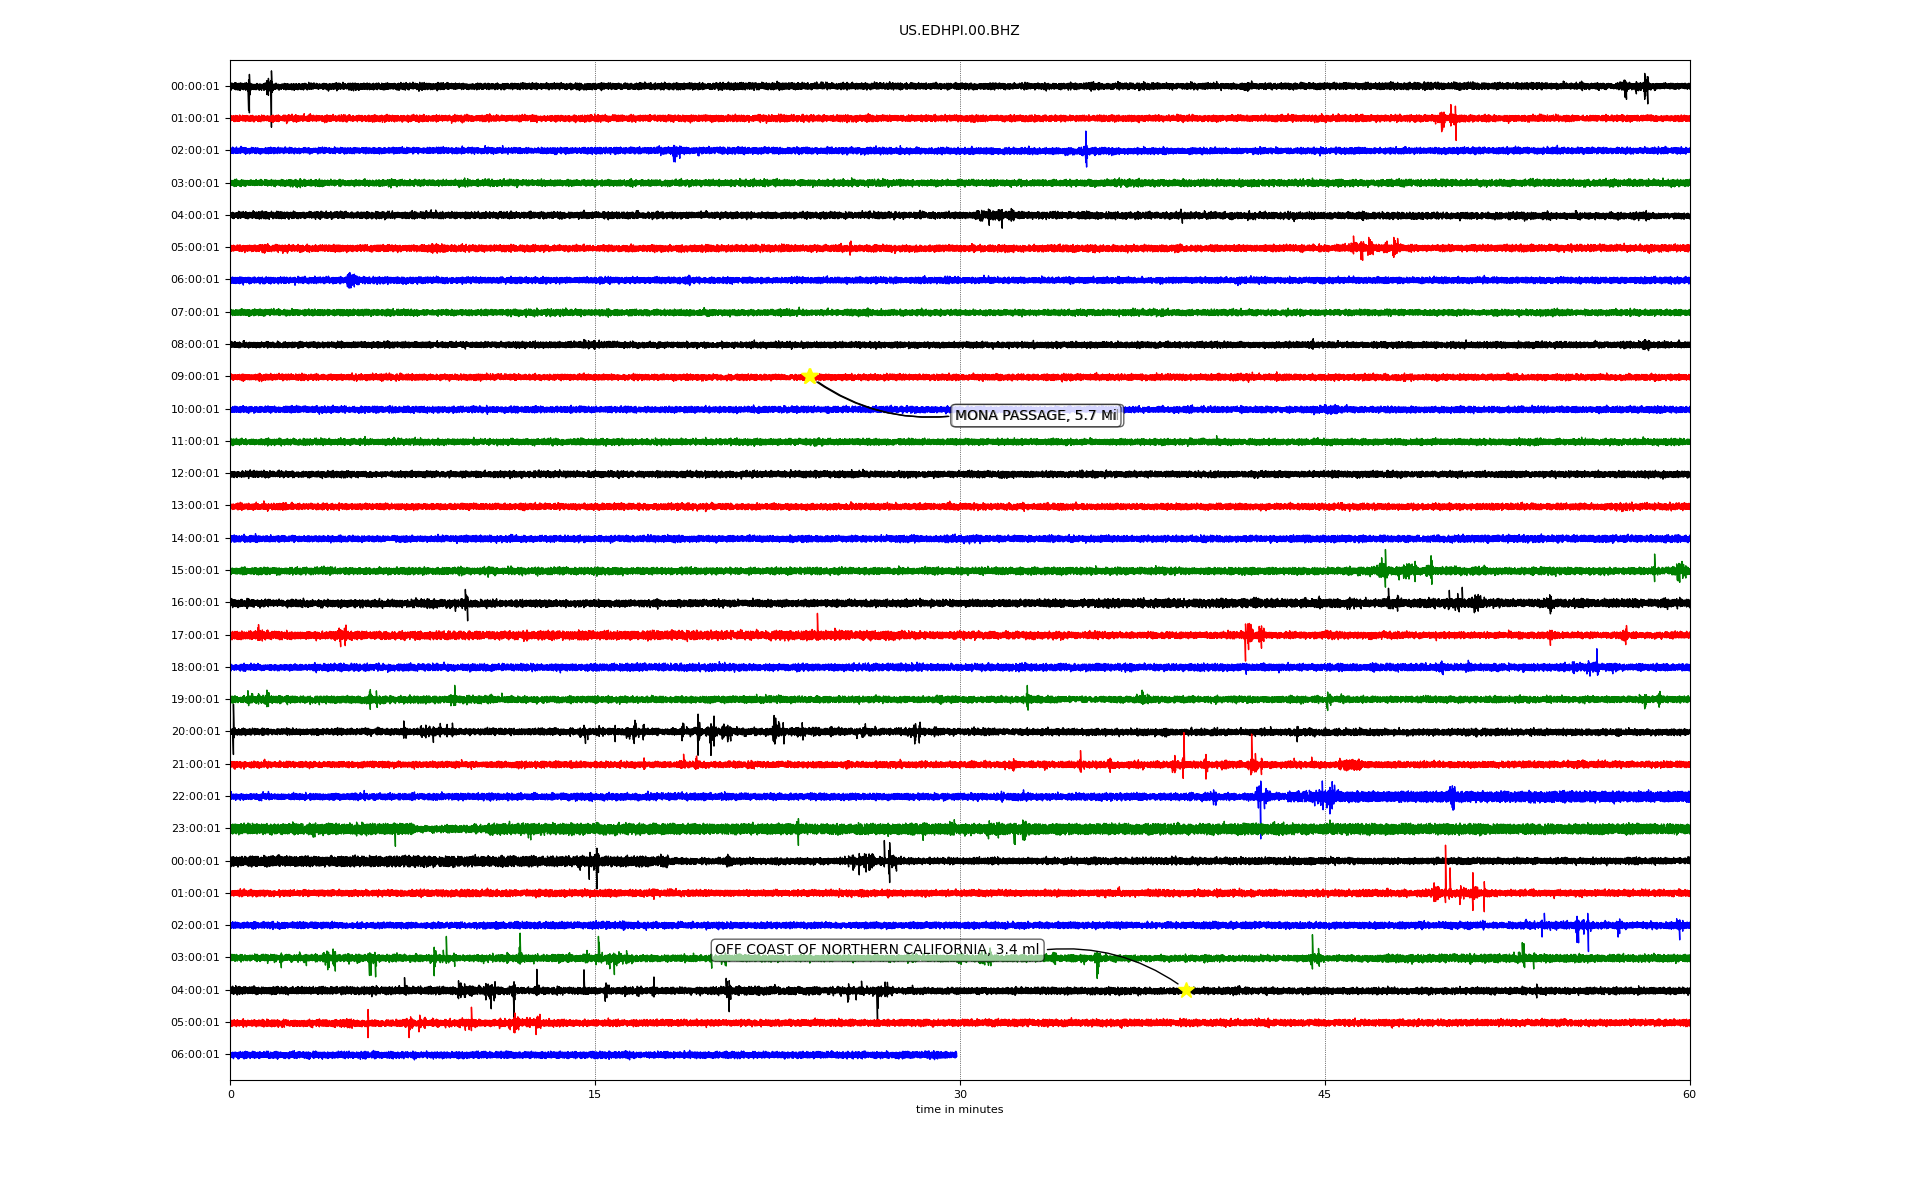The height and width of the screenshot is (1200, 1920).
Task: Click the 'time in minutes' axis label
Action: coord(959,1110)
